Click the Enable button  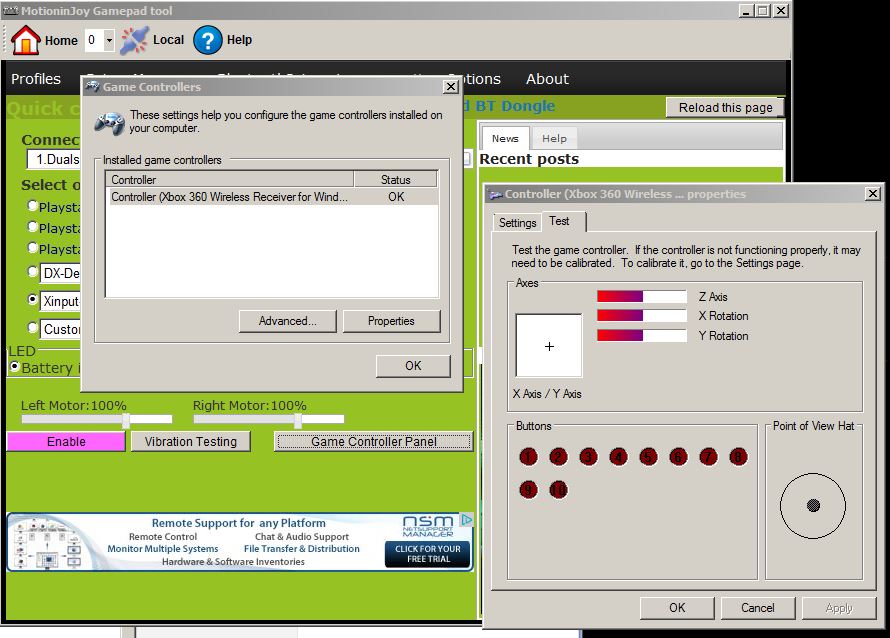pos(66,442)
